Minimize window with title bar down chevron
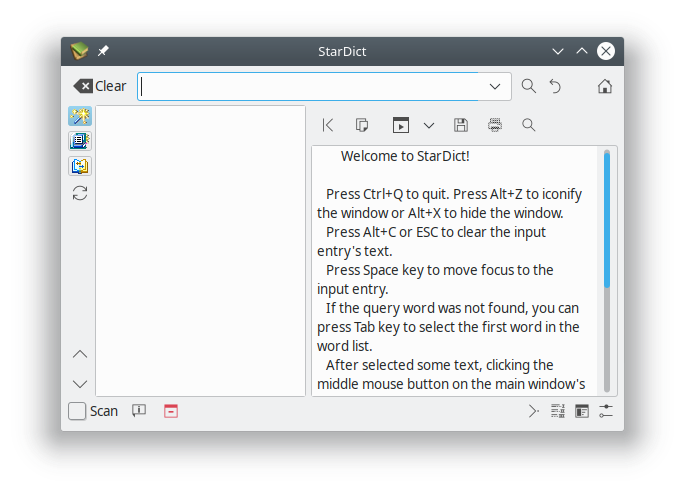Screen dimensions: 685x492 click(557, 51)
